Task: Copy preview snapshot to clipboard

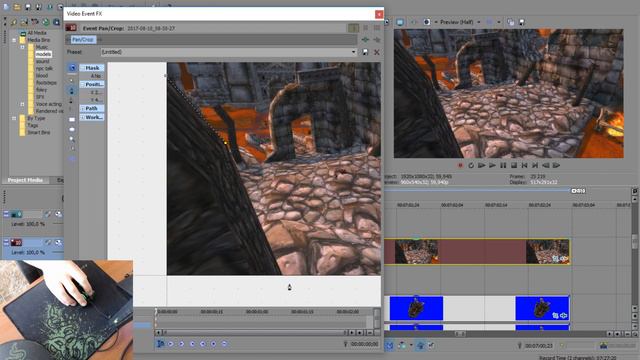Action: pos(511,22)
